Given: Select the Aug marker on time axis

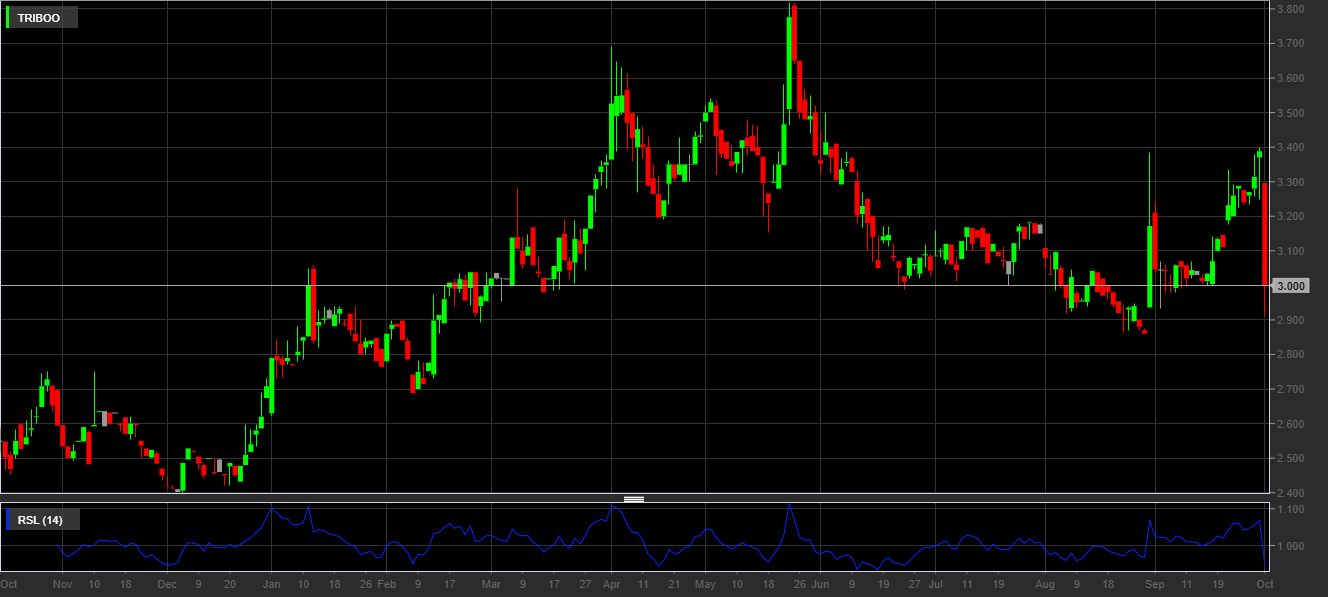Looking at the screenshot, I should (x=1045, y=584).
